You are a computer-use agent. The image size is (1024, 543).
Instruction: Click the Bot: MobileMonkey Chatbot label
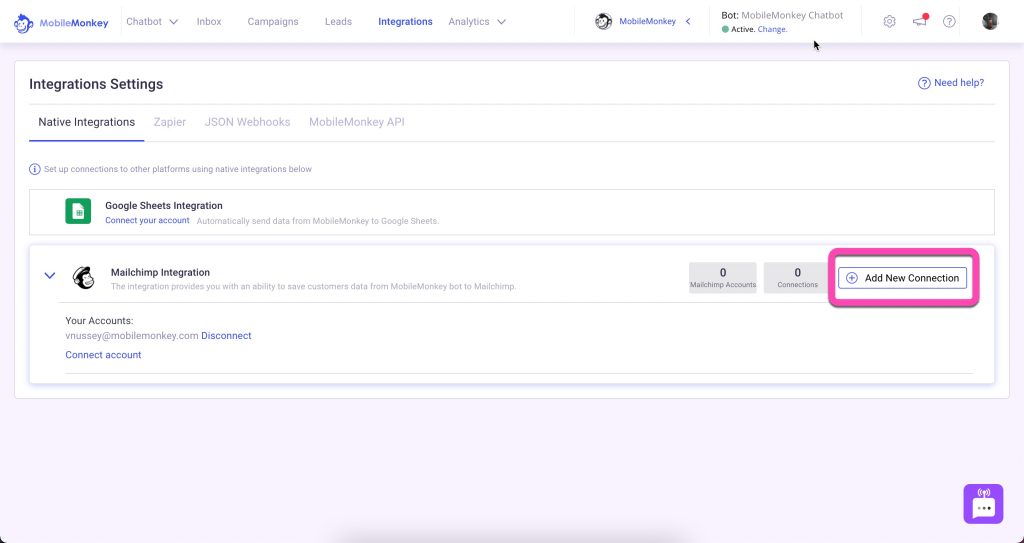(x=782, y=15)
